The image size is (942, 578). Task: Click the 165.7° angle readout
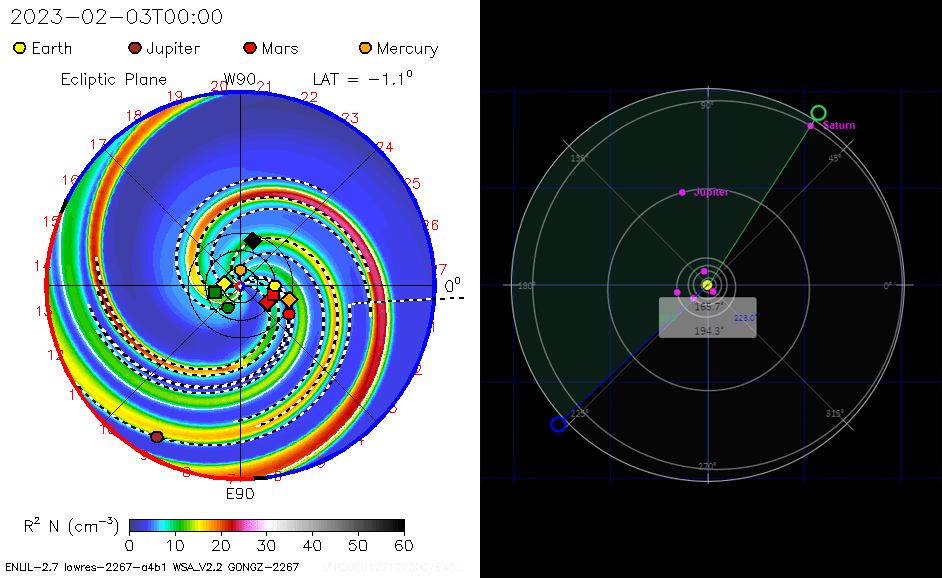708,308
